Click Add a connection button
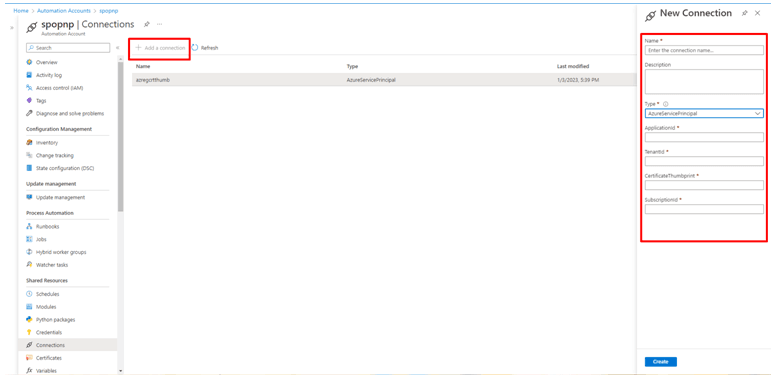Screen dimensions: 777x380 coord(160,48)
